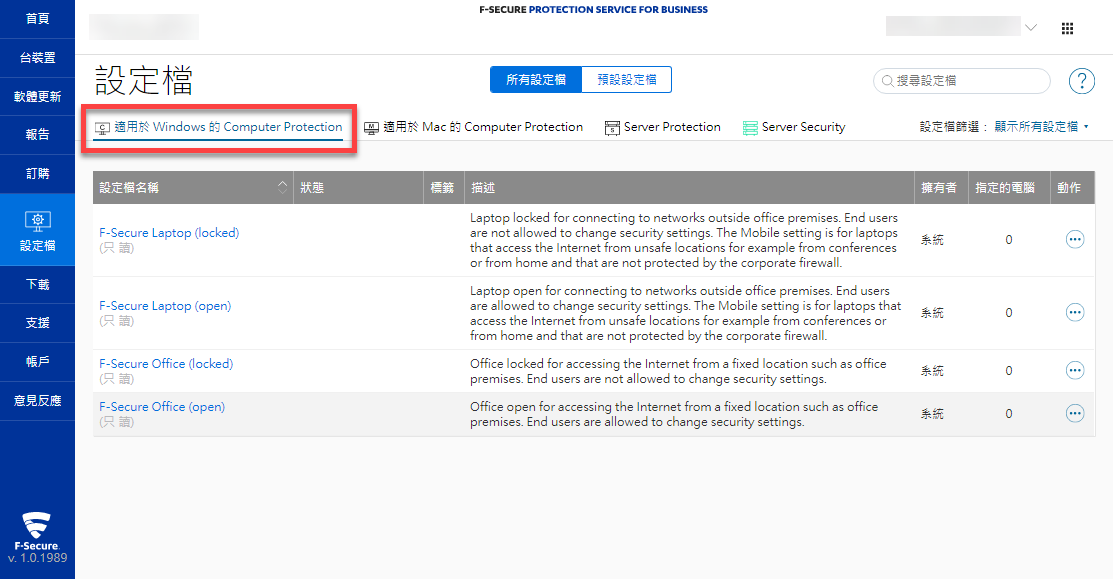Open actions menu for F-Secure Laptop (locked)
The height and width of the screenshot is (579, 1113).
click(1075, 240)
